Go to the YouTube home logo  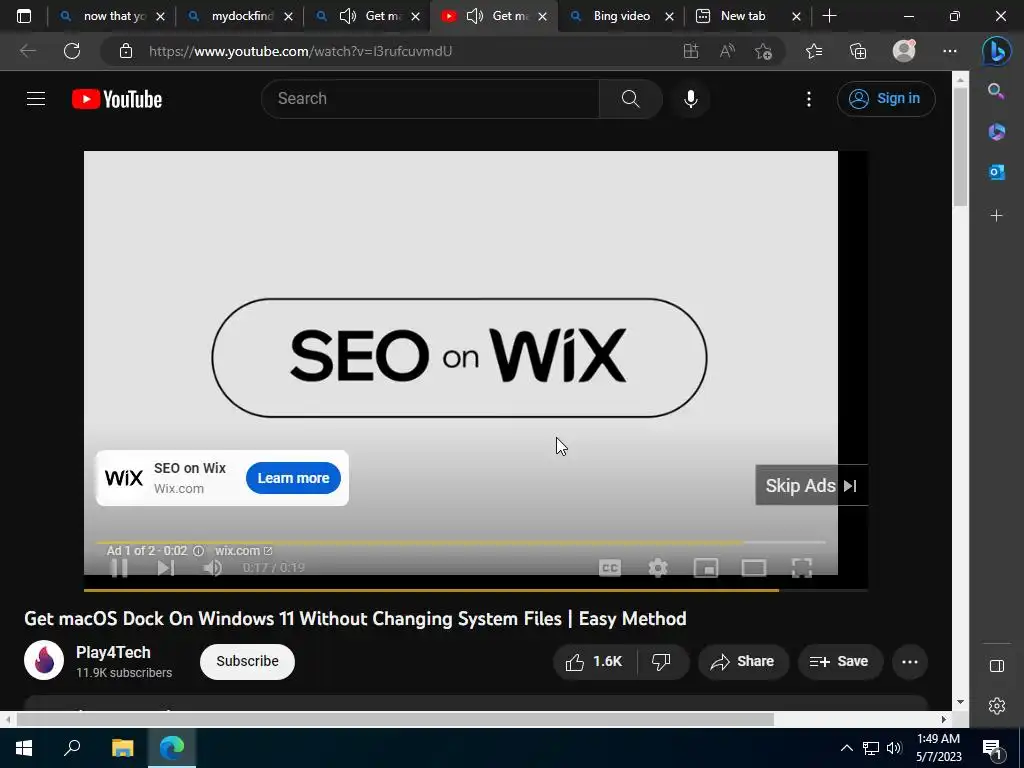pyautogui.click(x=117, y=99)
